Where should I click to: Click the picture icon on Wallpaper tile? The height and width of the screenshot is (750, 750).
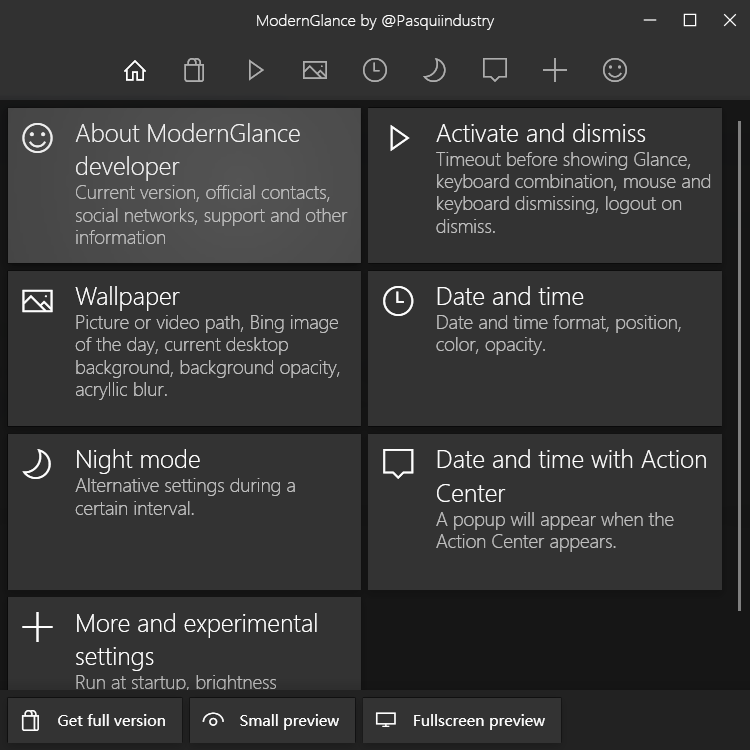pos(37,301)
